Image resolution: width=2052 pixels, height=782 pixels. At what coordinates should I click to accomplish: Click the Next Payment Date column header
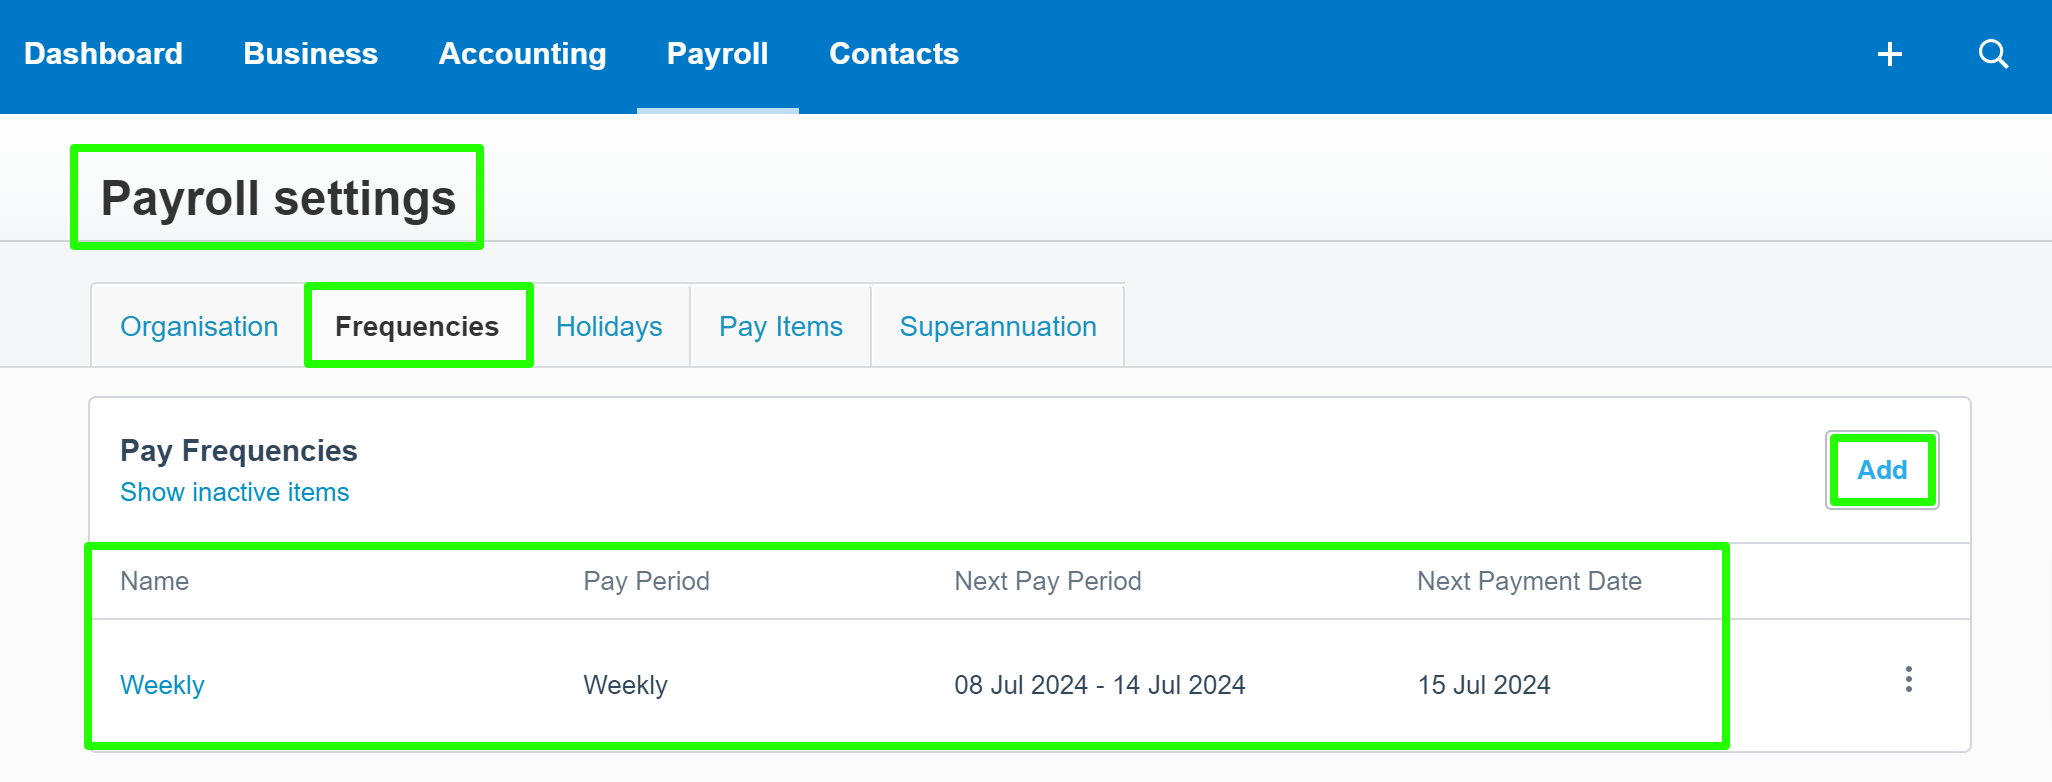[x=1529, y=581]
